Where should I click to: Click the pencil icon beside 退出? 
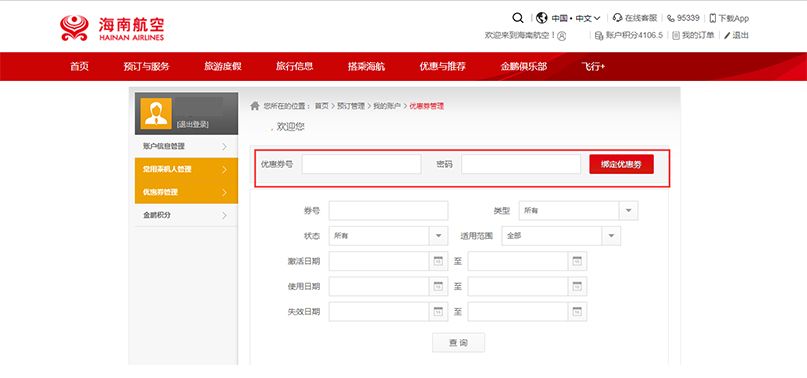click(727, 36)
